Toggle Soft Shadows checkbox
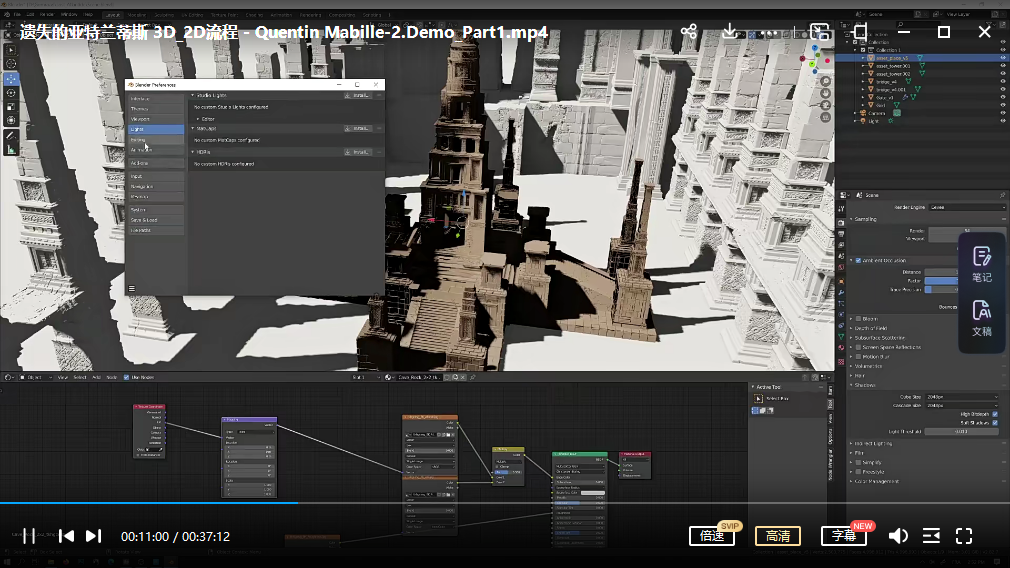The image size is (1010, 568). (995, 422)
